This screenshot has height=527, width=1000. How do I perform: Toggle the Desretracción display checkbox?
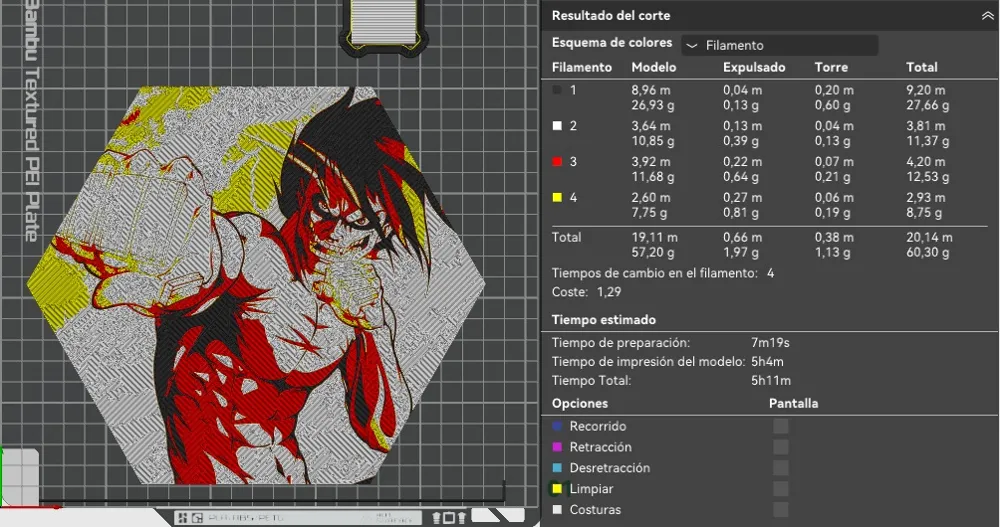click(781, 468)
